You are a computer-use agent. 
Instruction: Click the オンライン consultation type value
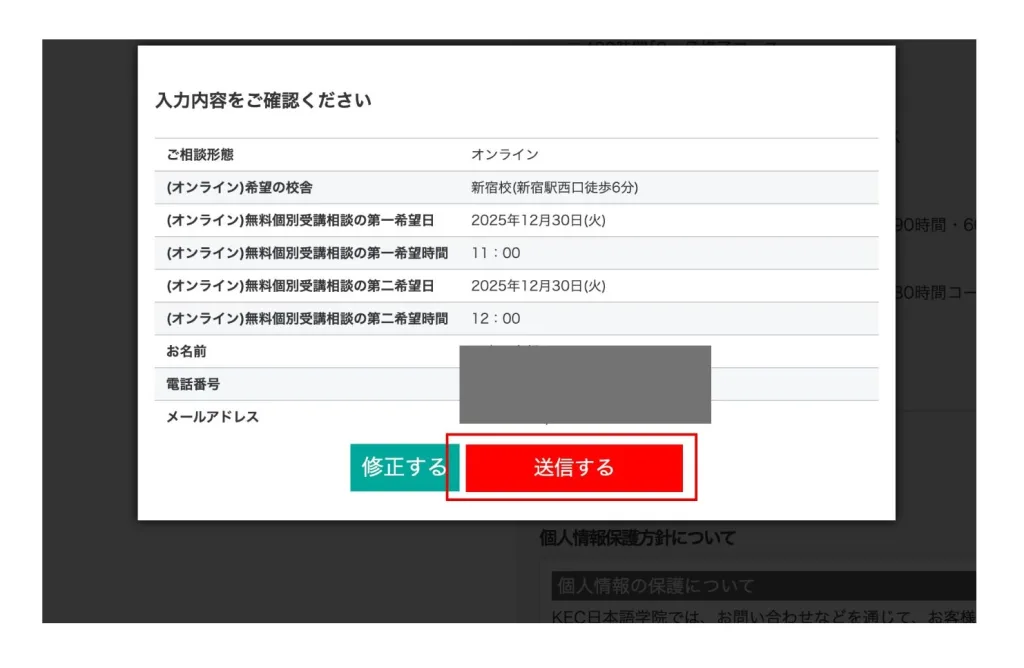pos(505,154)
